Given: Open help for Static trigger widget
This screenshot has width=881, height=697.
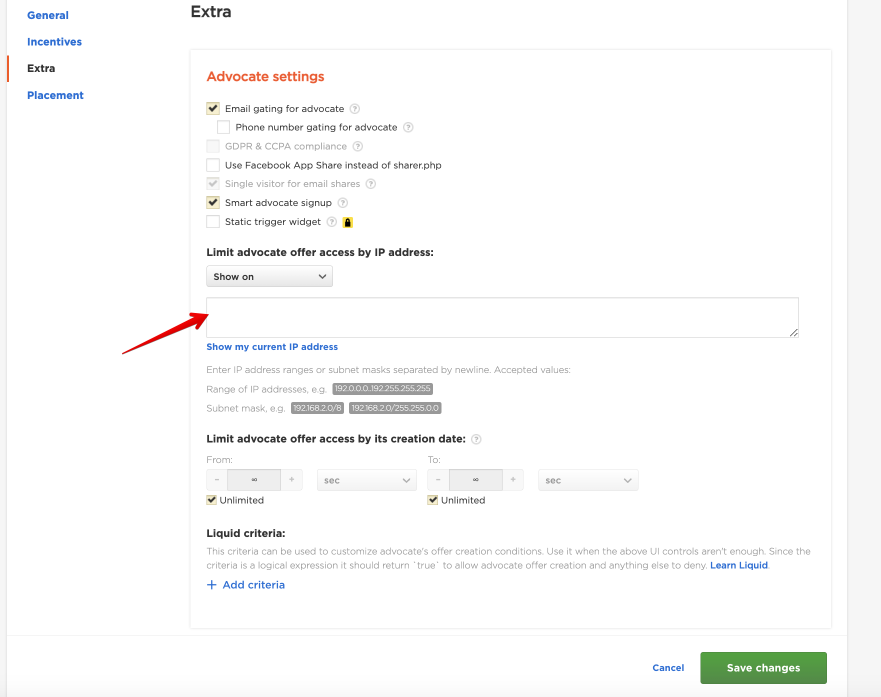Looking at the screenshot, I should [x=331, y=221].
